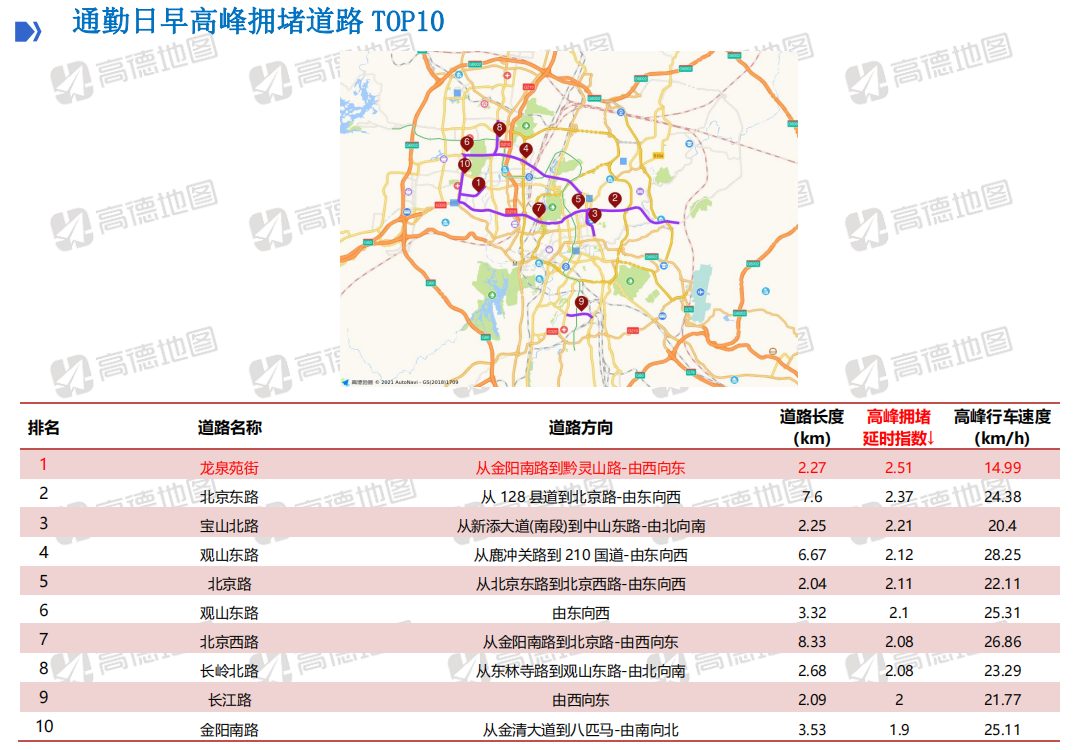Viewport: 1075px width, 750px height.
Task: Click the road length value 8.33
Action: 812,641
